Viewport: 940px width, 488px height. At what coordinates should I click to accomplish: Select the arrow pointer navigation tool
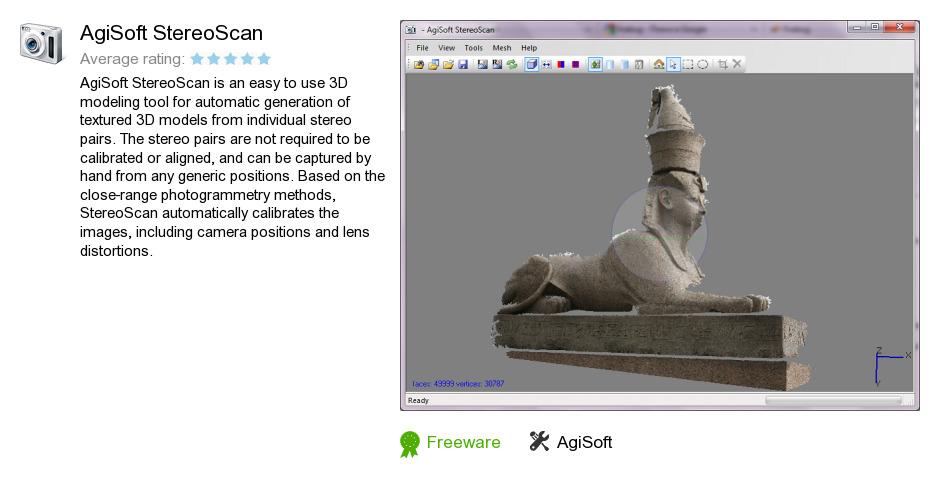673,64
